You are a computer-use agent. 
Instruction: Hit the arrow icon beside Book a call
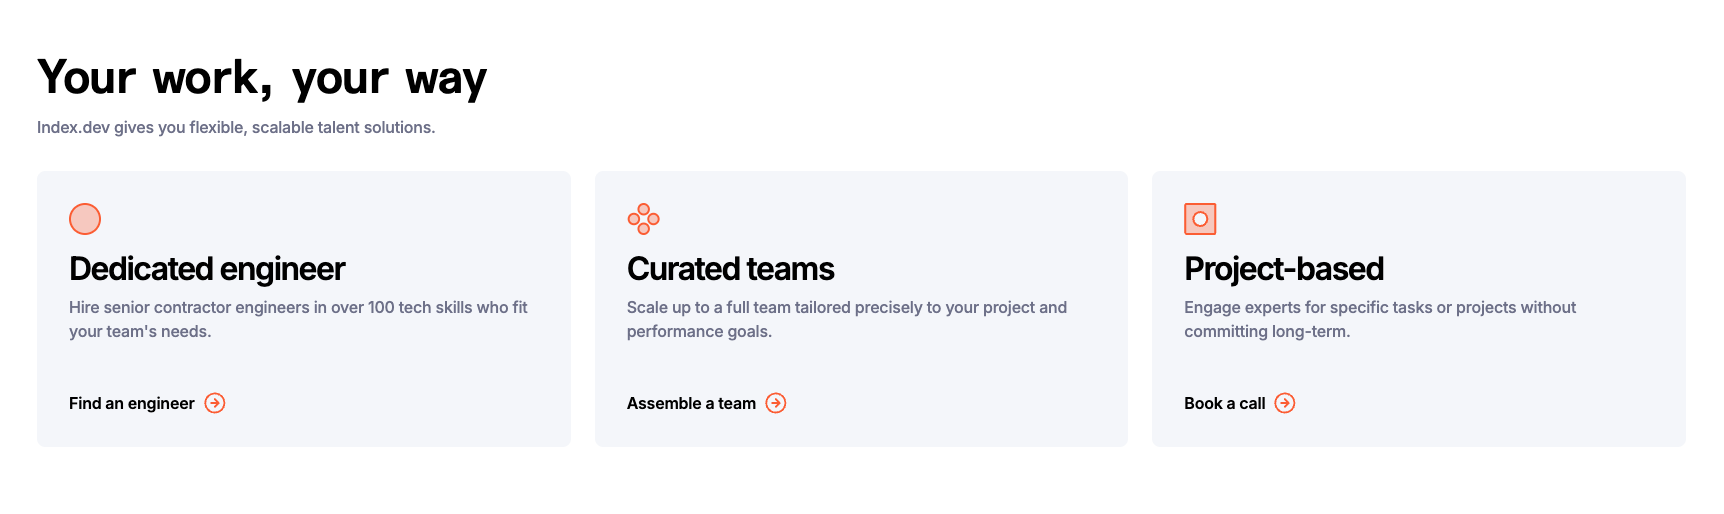(x=1285, y=403)
